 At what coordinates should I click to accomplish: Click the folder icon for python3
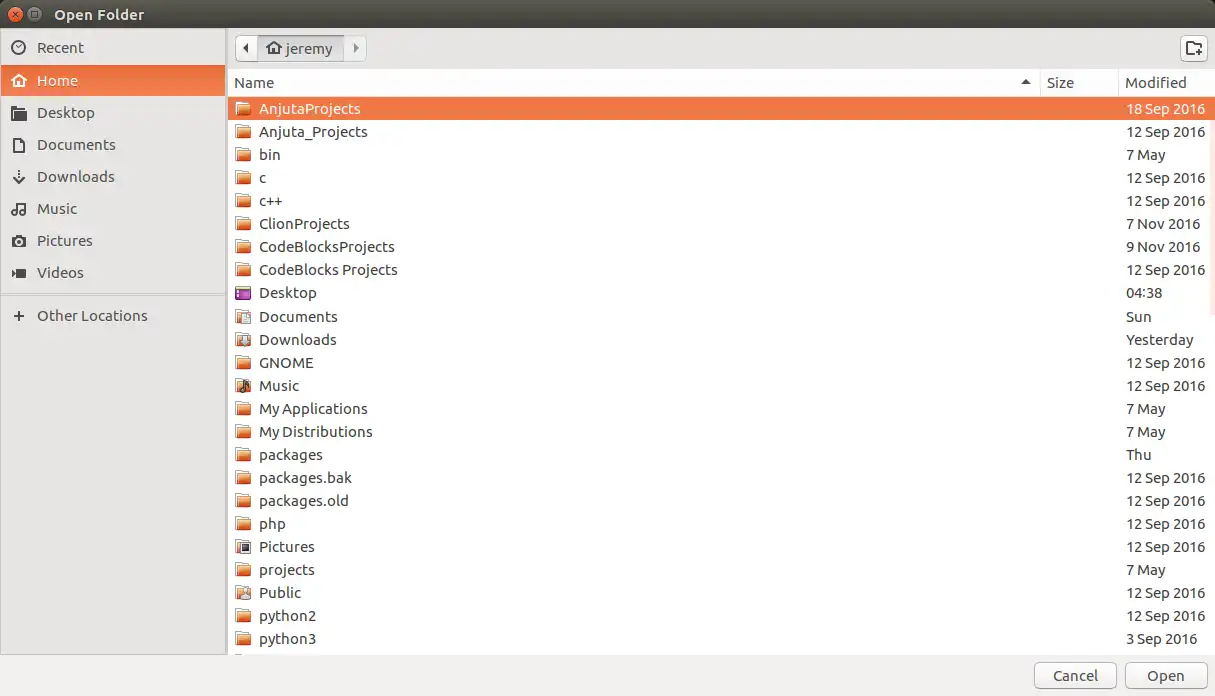pyautogui.click(x=243, y=639)
